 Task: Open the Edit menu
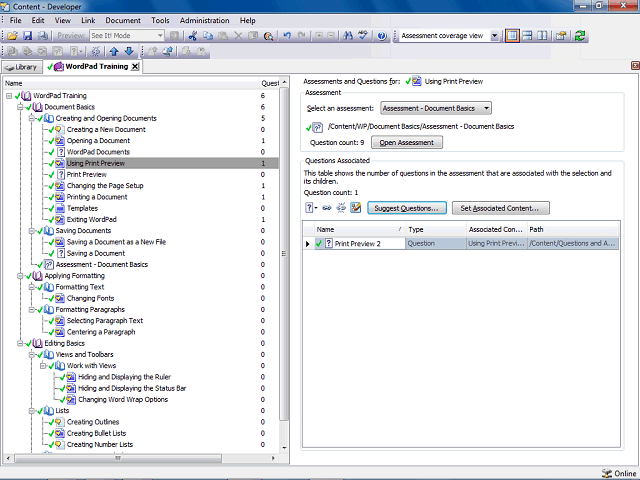[38, 20]
